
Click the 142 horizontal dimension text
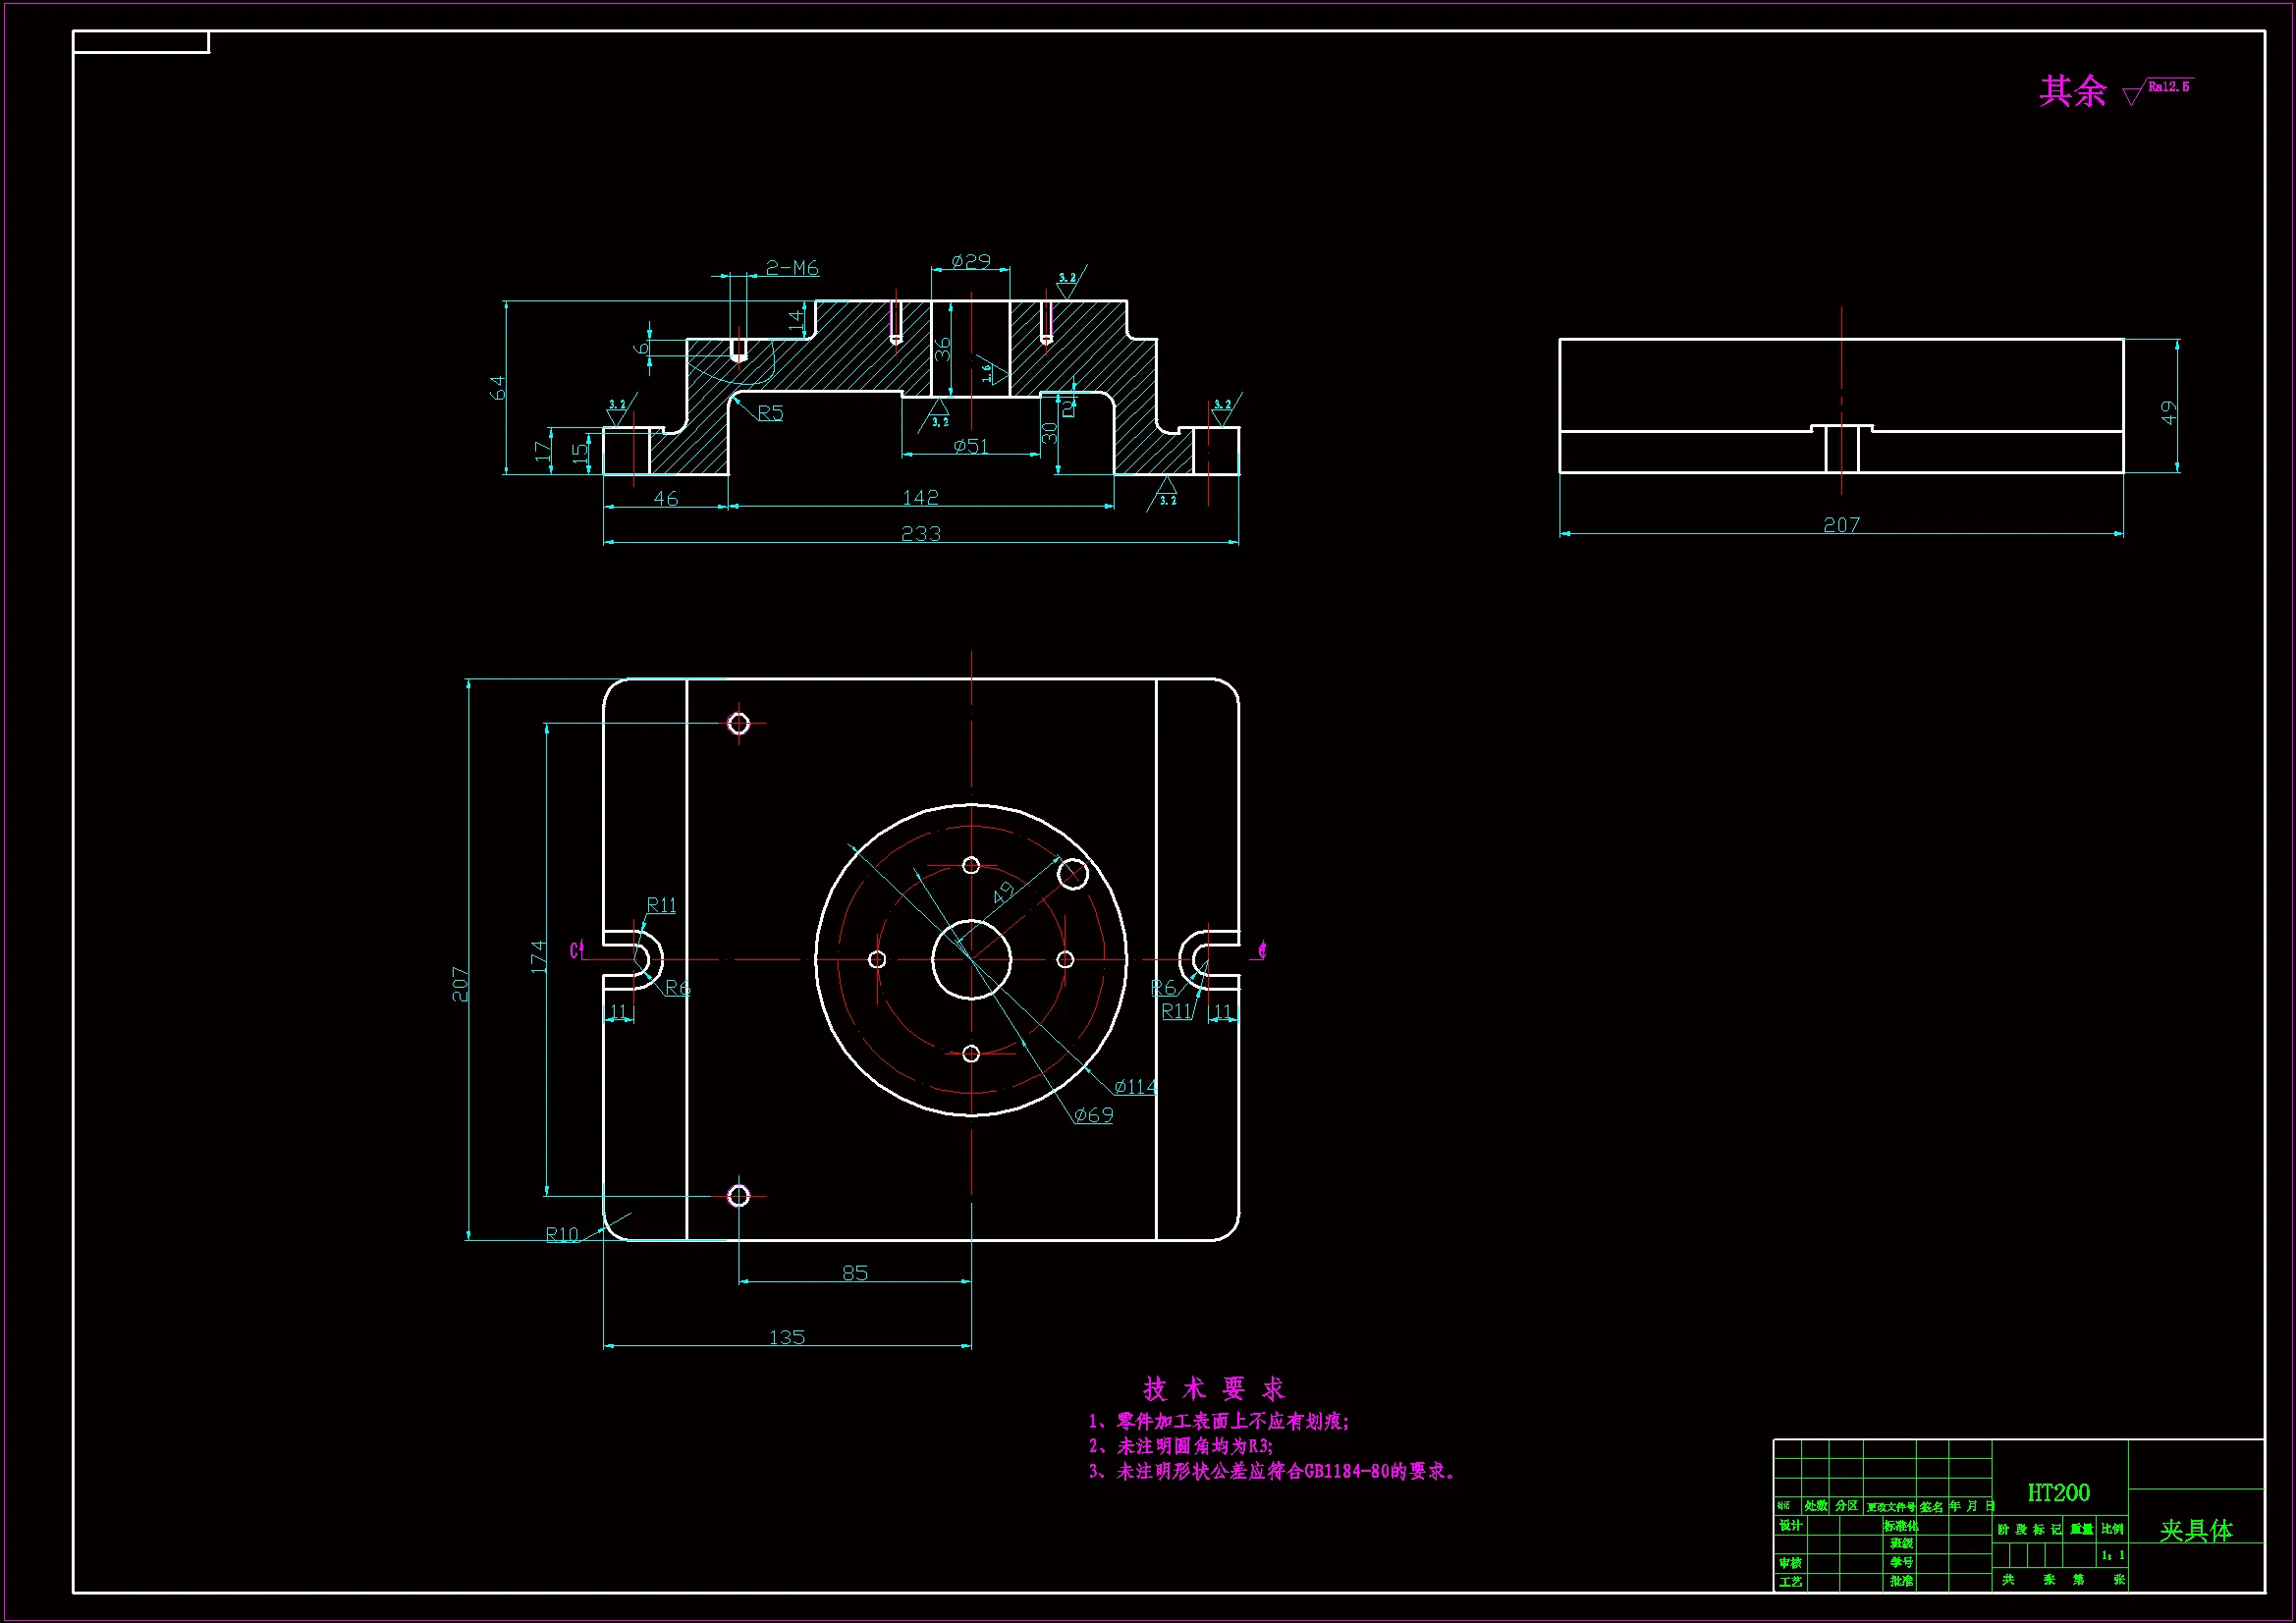[920, 497]
